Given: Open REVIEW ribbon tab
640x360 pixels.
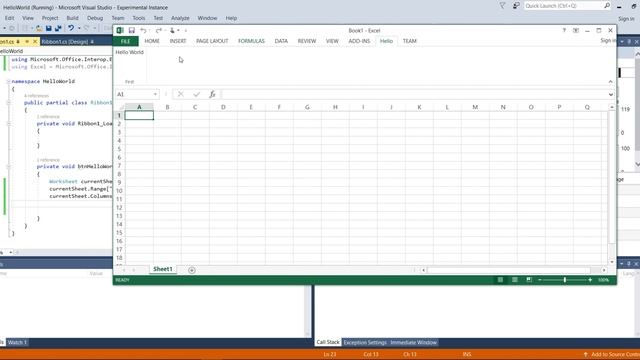Looking at the screenshot, I should (307, 41).
